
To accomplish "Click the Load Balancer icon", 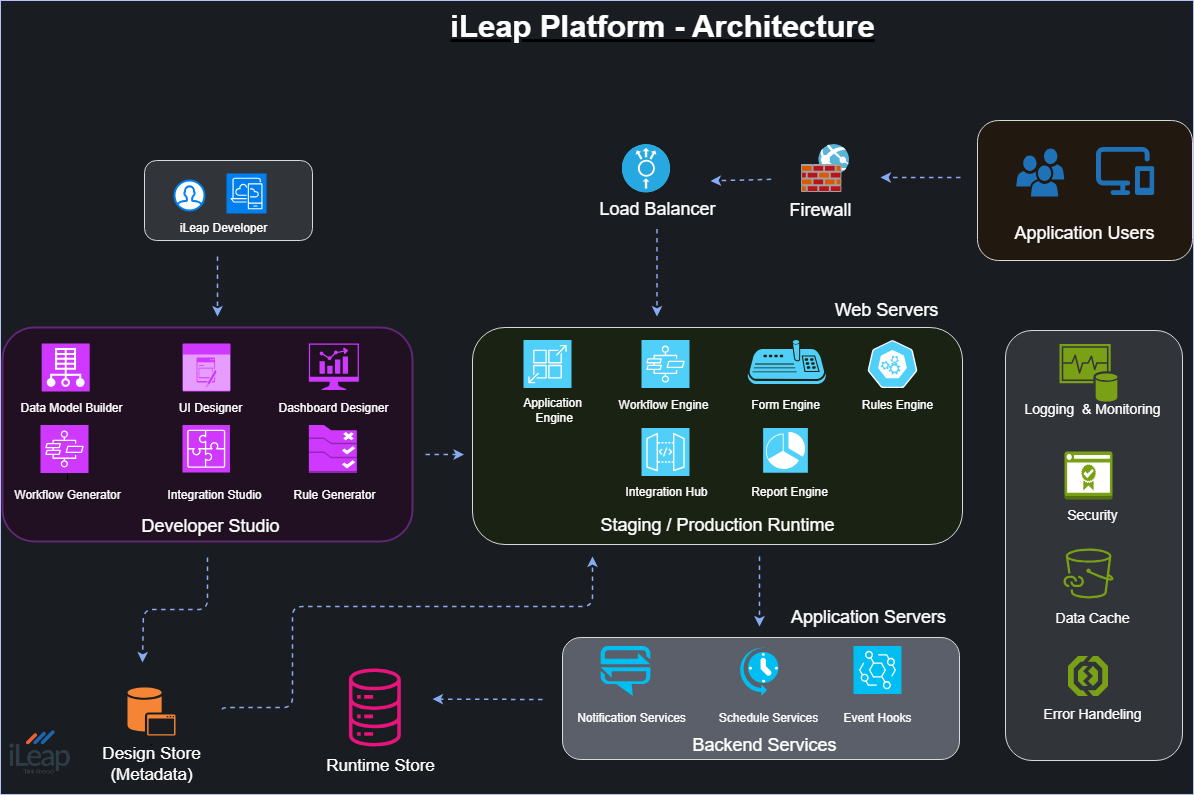I will 646,168.
